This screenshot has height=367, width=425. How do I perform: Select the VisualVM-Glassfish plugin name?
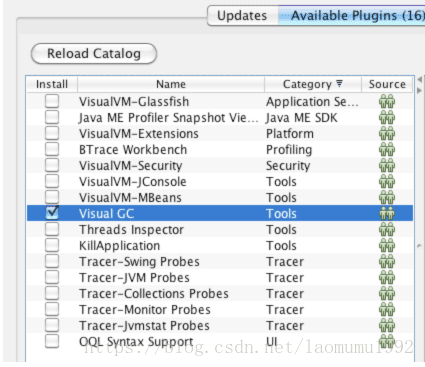(x=134, y=101)
